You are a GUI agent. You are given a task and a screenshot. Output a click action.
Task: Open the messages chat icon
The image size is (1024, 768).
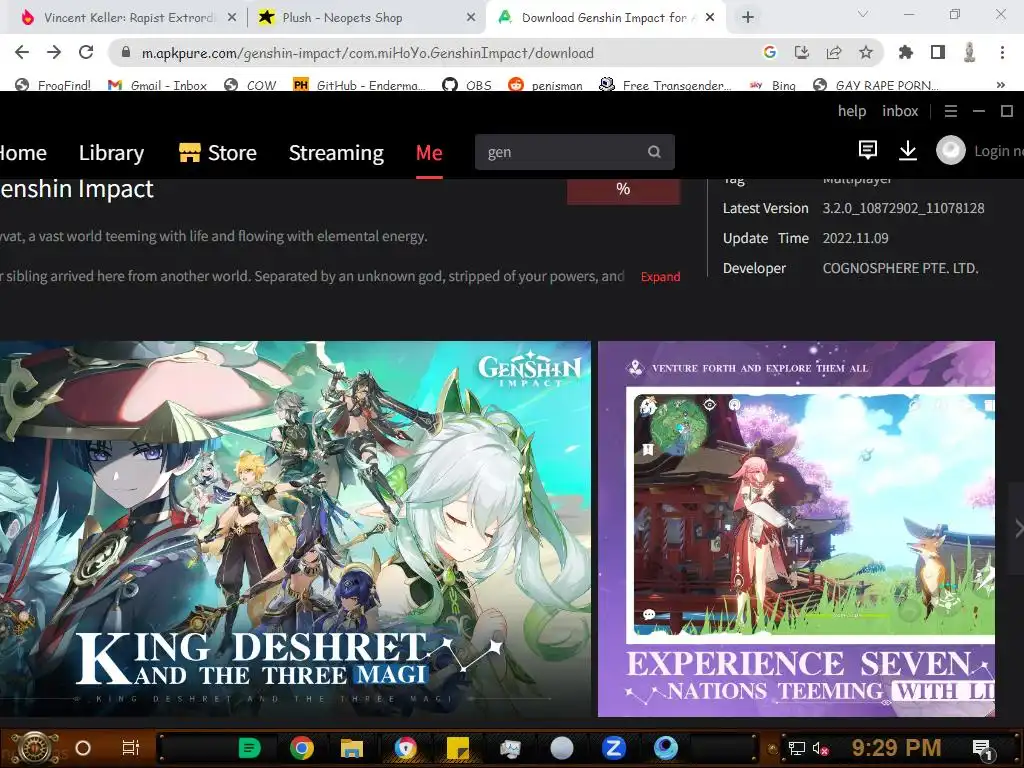[867, 150]
